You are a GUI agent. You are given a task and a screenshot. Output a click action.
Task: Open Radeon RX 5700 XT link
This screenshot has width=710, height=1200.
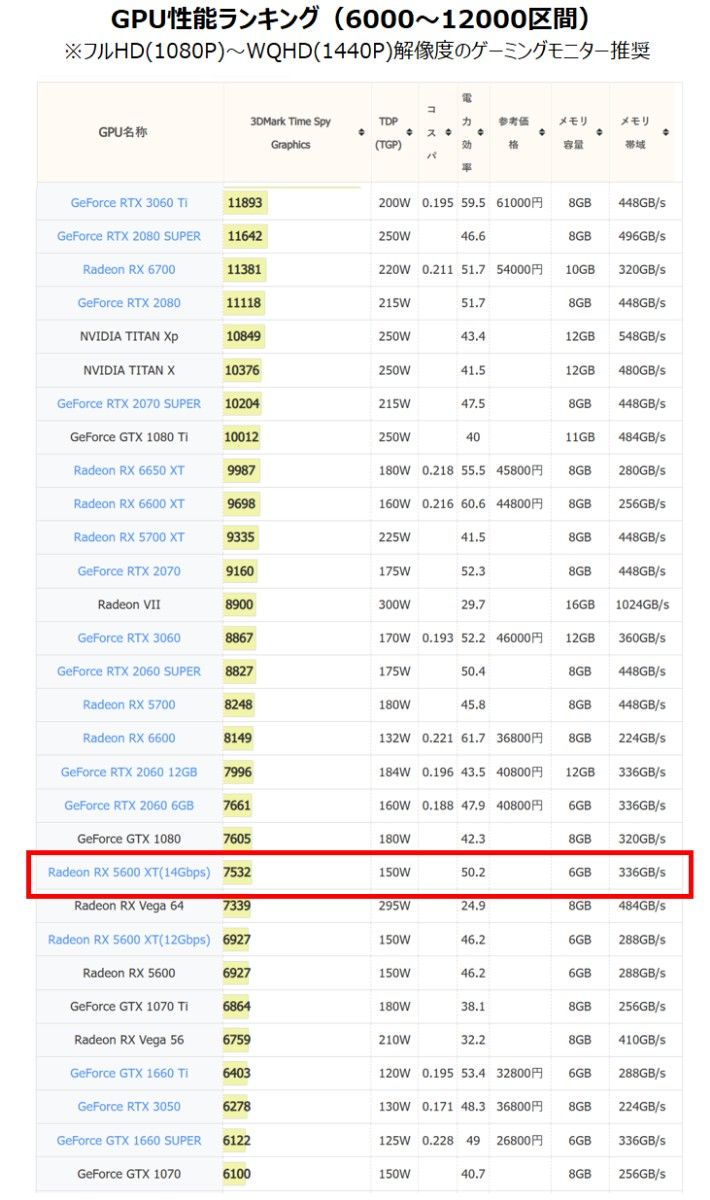pos(129,538)
